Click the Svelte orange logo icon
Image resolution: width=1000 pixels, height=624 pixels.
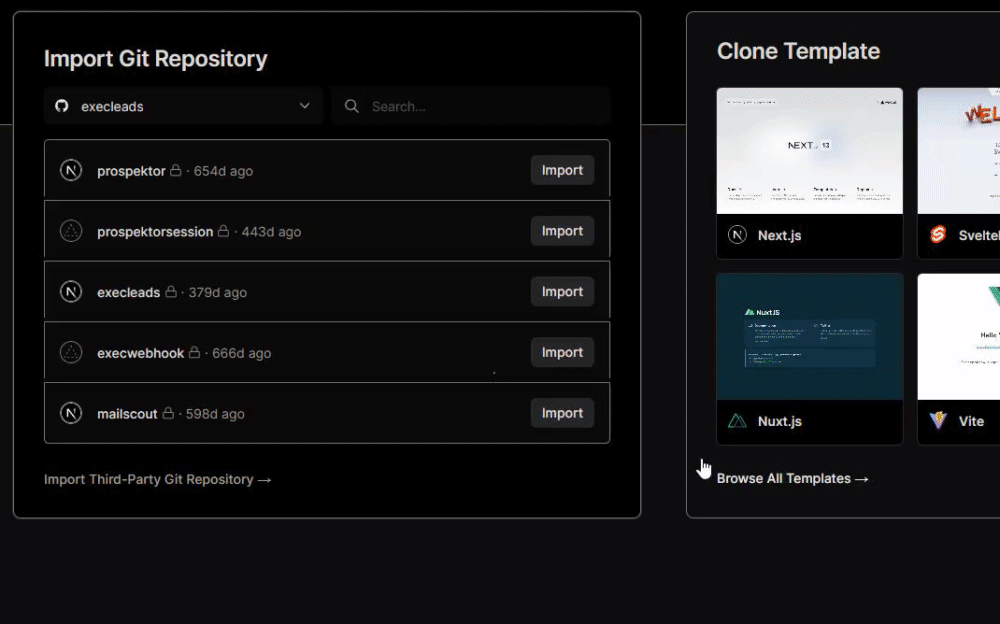938,235
